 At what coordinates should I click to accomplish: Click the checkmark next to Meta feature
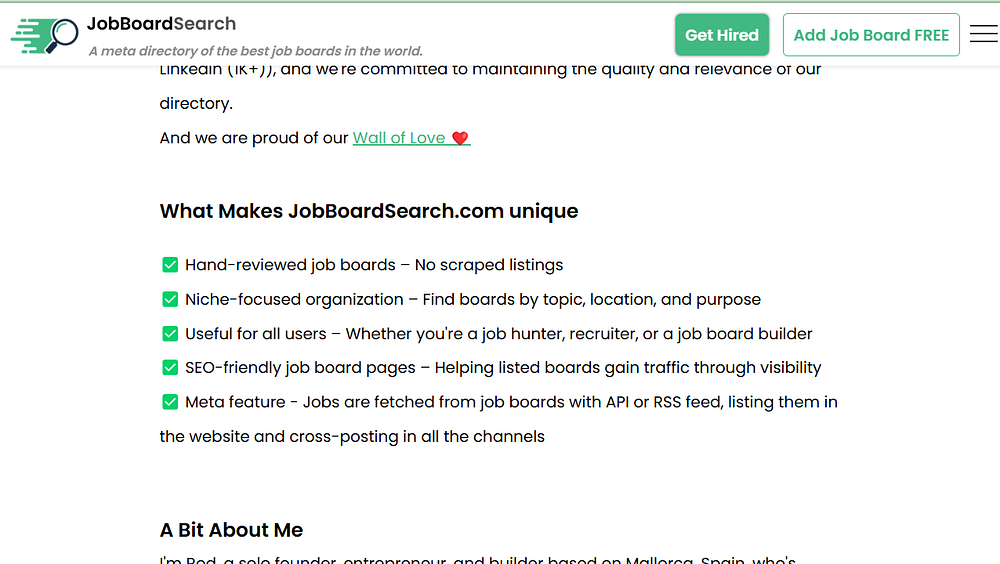pyautogui.click(x=170, y=402)
